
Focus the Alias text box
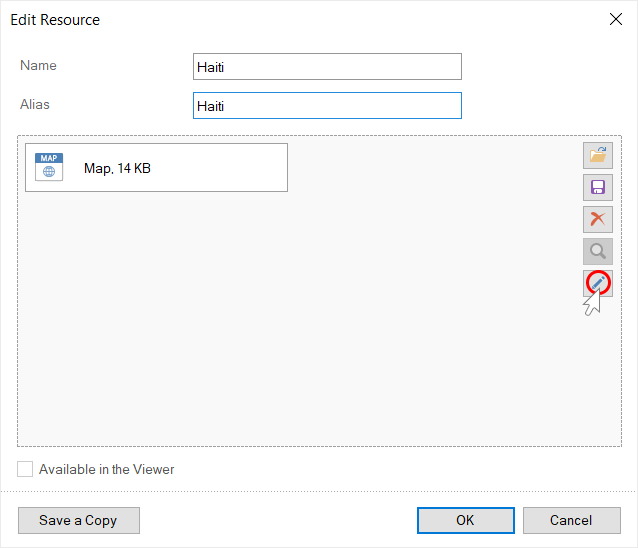tap(327, 106)
